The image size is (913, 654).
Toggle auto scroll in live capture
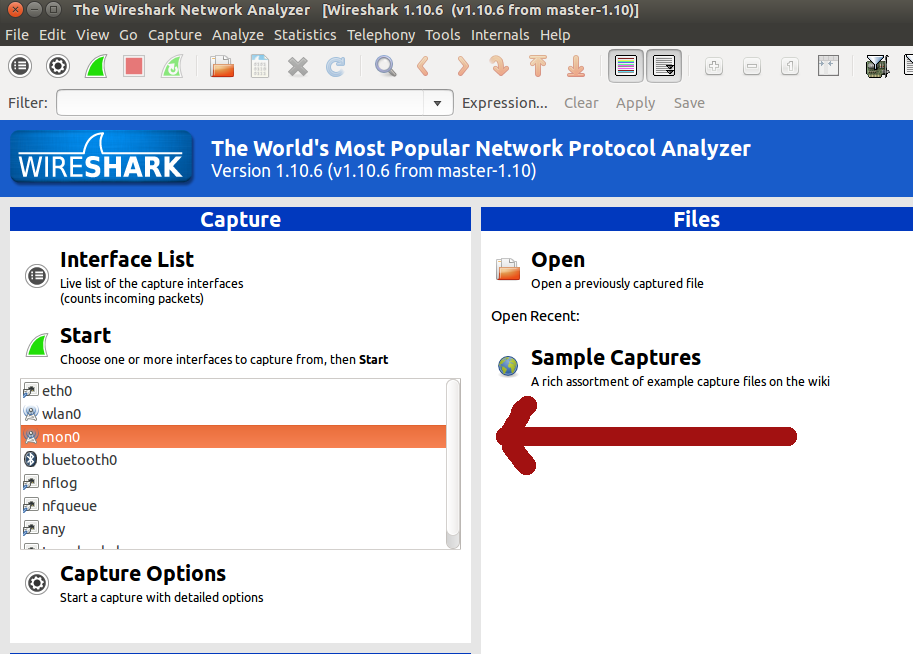pyautogui.click(x=663, y=67)
